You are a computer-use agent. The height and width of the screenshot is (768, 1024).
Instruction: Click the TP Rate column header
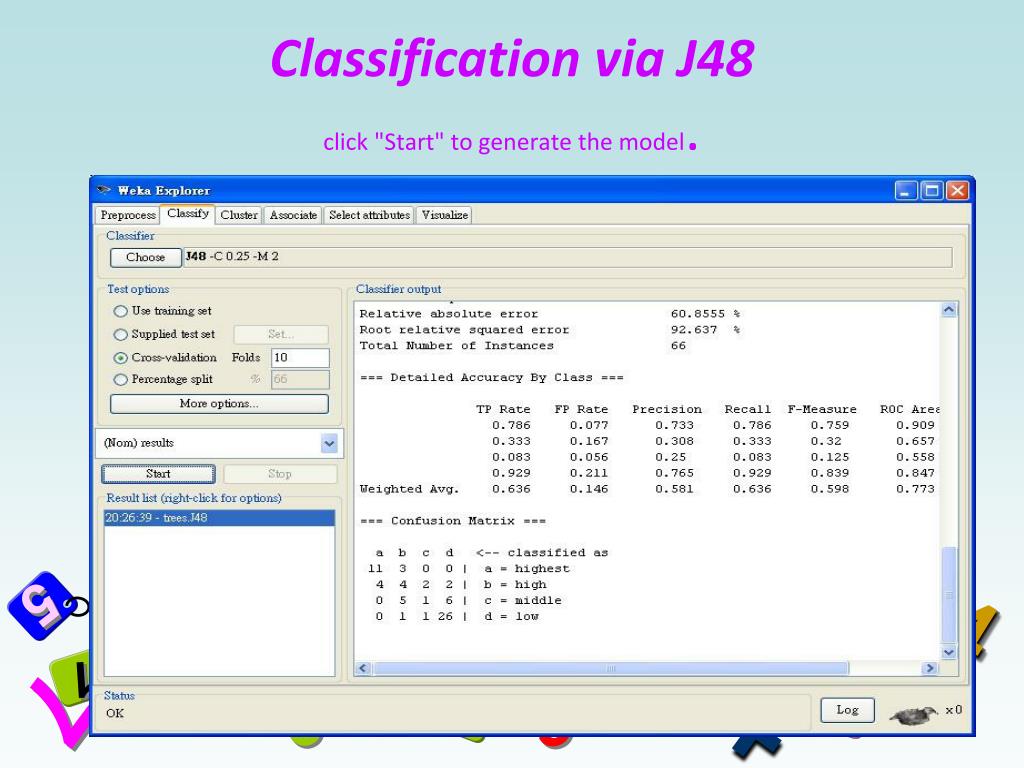pos(503,409)
